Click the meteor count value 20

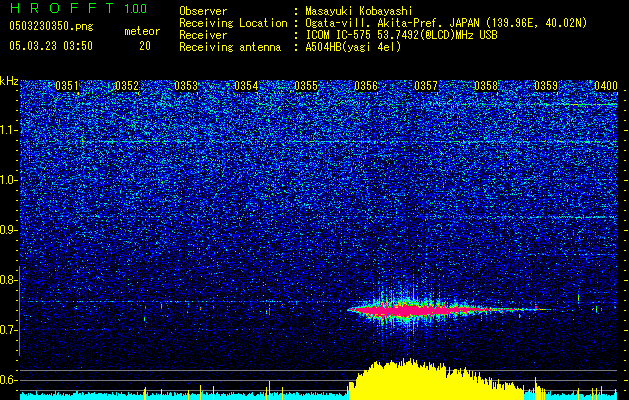pos(145,46)
